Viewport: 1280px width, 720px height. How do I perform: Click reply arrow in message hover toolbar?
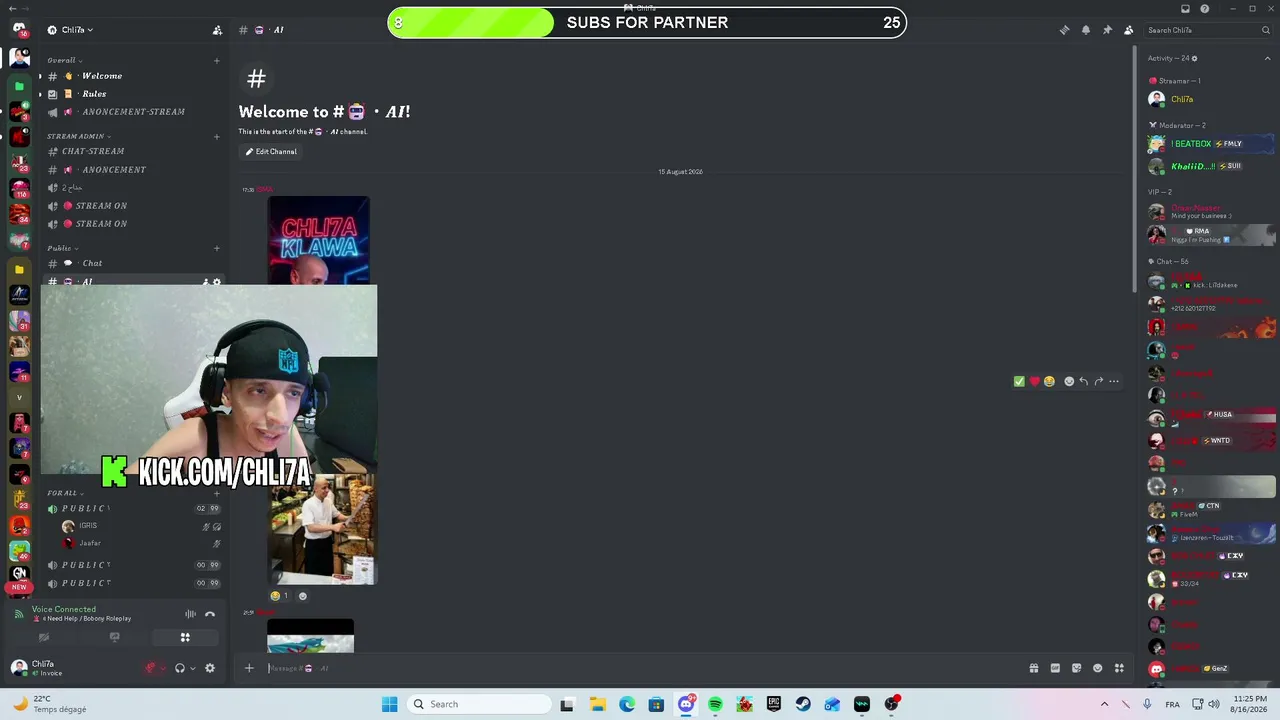(x=1084, y=381)
